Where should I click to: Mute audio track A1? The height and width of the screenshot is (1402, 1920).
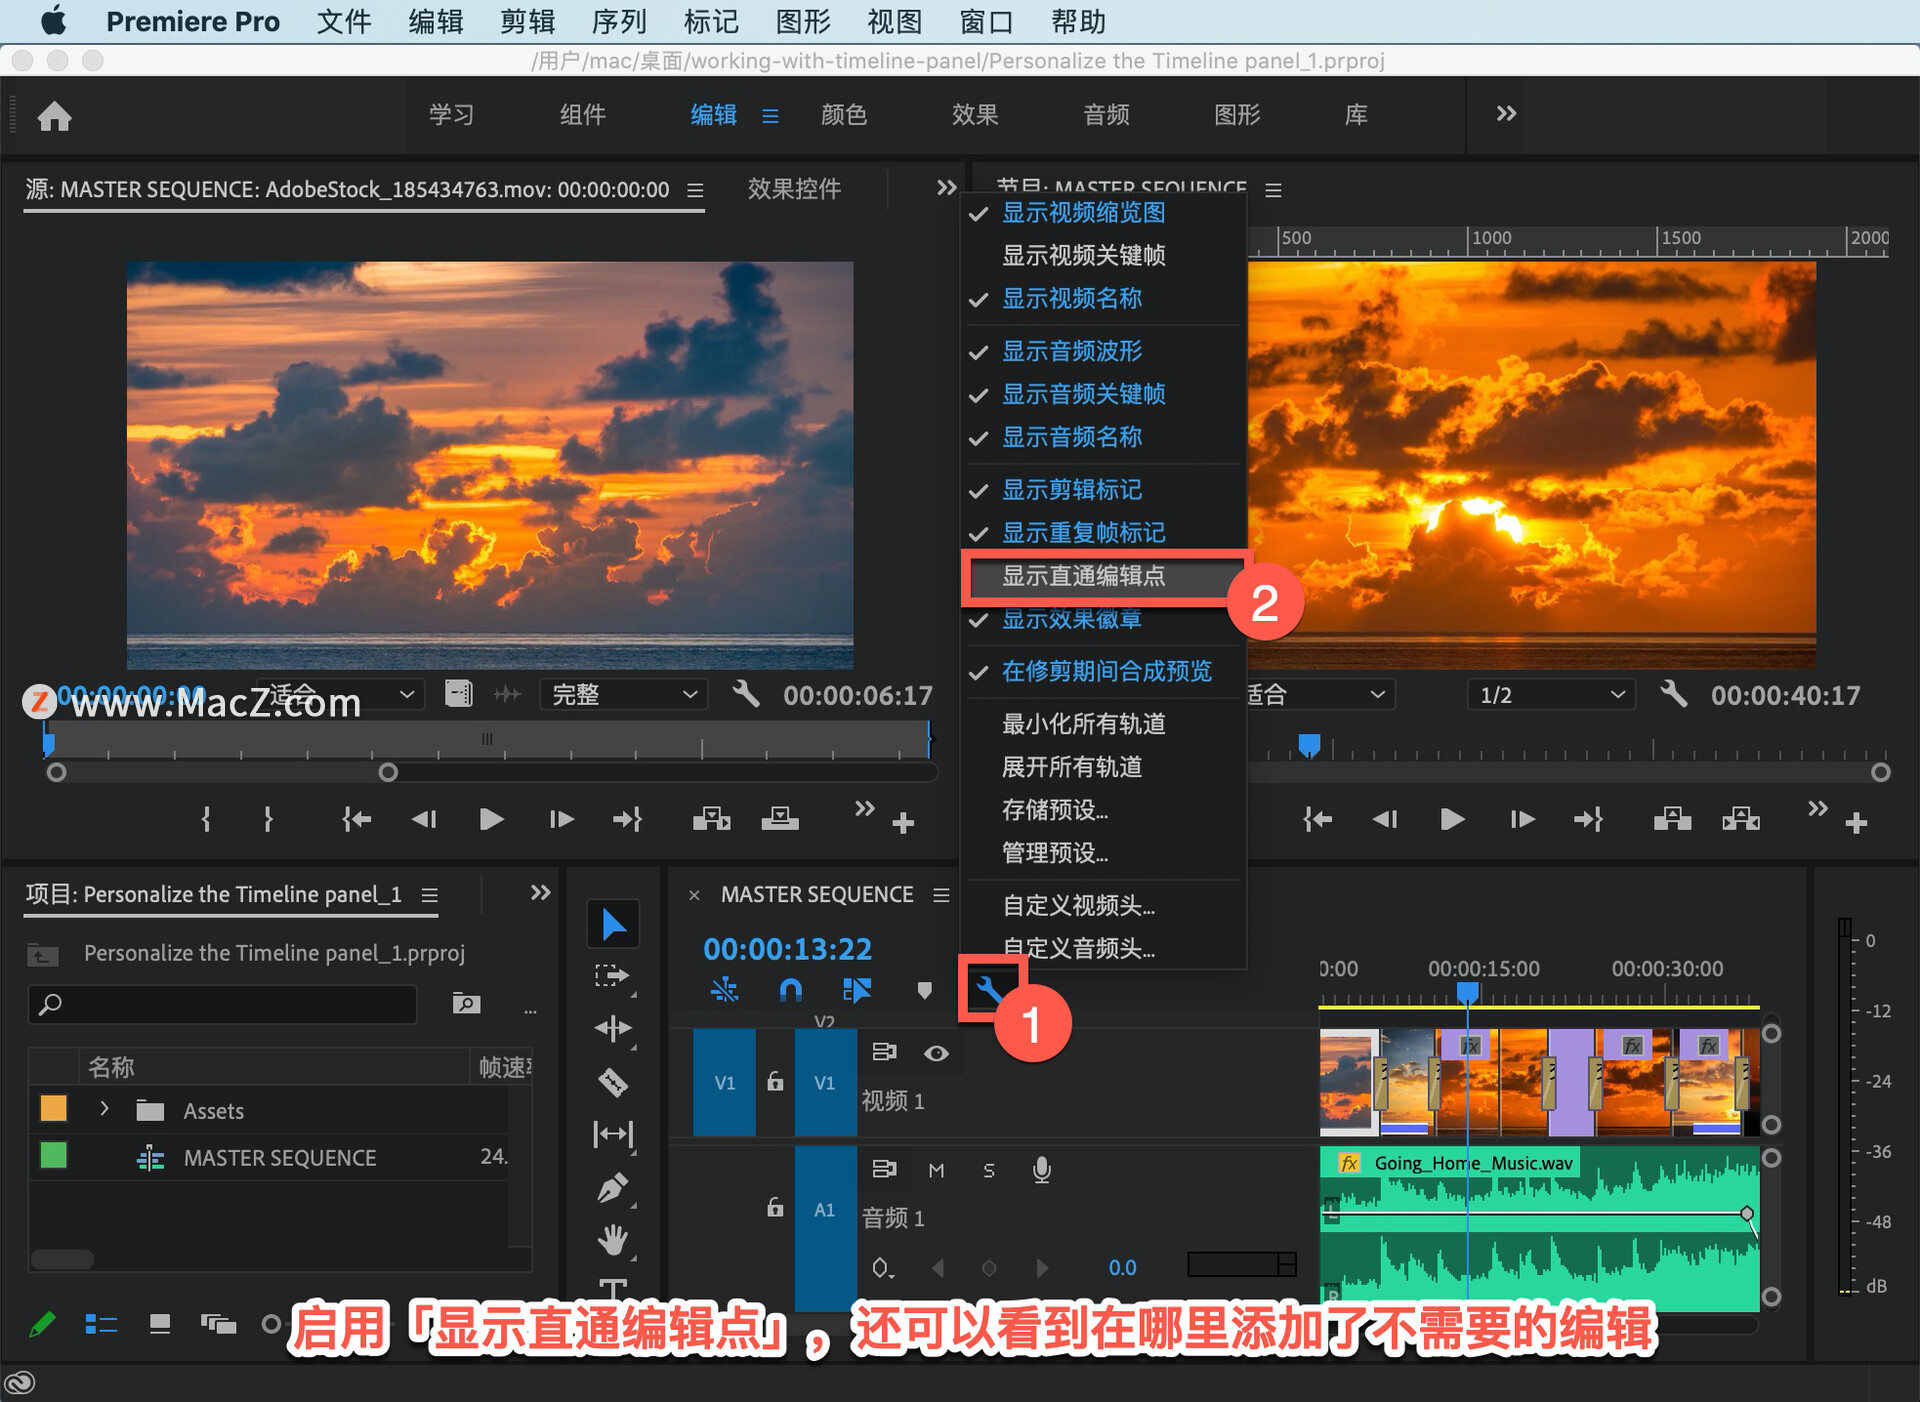[936, 1170]
